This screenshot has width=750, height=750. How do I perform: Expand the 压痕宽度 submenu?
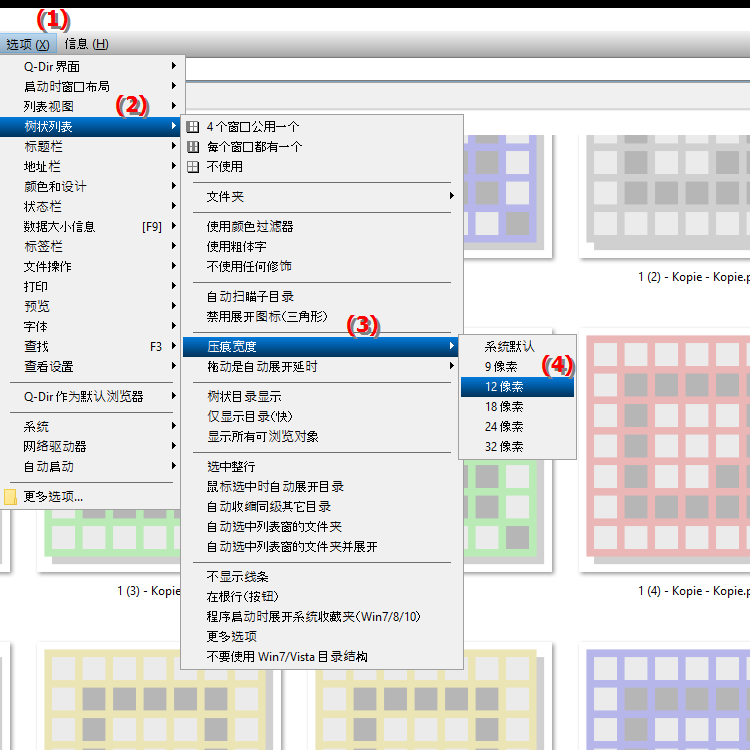point(321,347)
